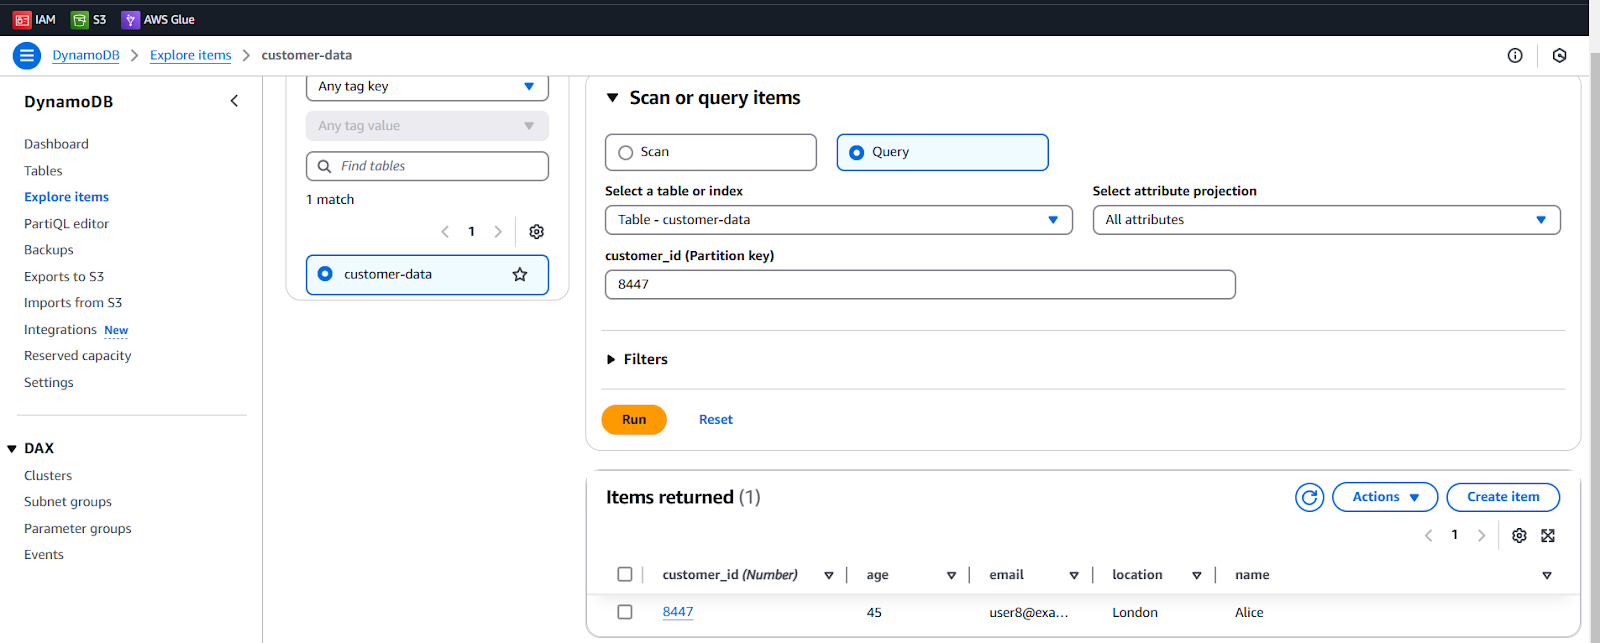
Task: Go to previous page of items
Action: tap(1428, 536)
